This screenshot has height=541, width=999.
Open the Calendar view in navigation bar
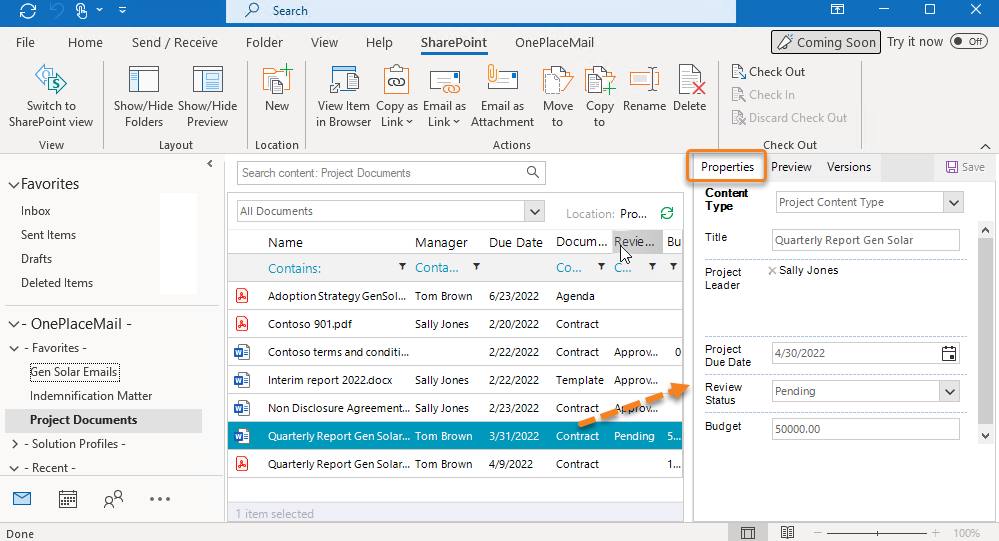click(x=68, y=498)
